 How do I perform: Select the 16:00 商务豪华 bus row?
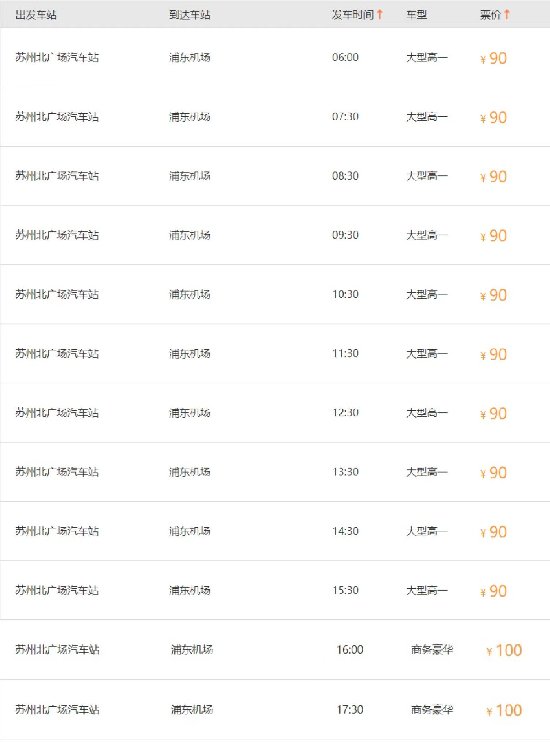point(275,649)
